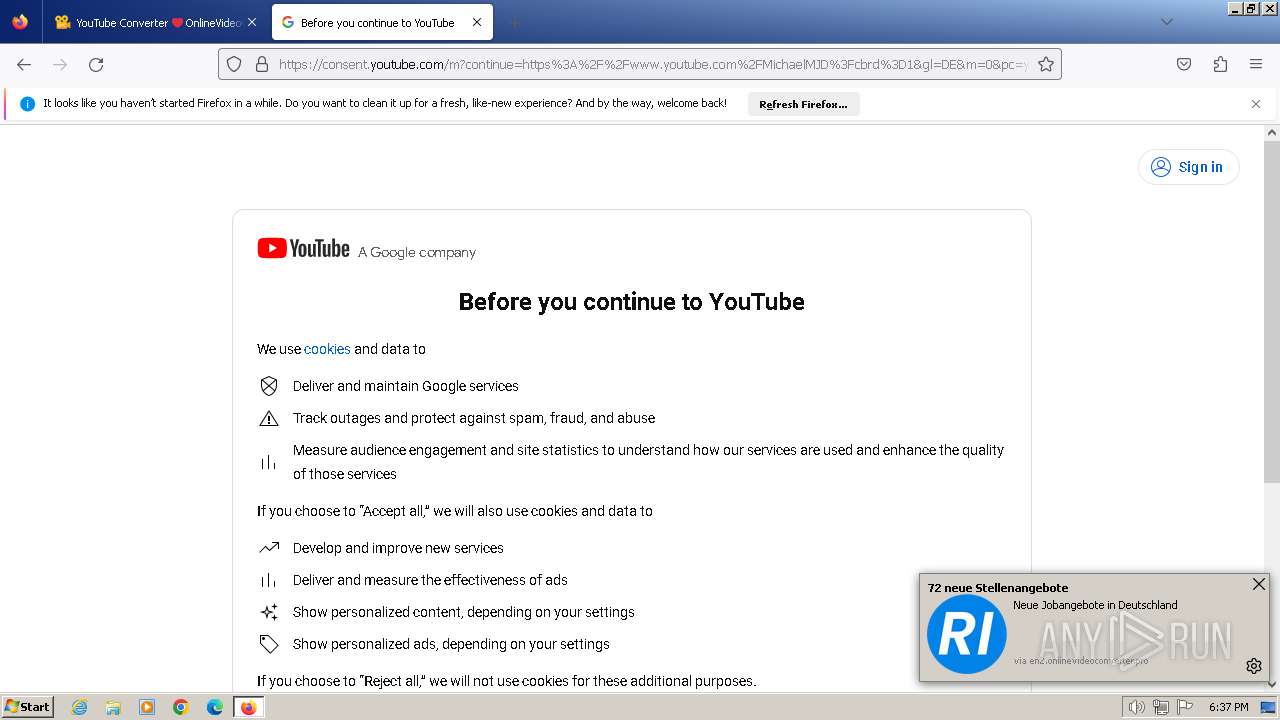Open the Save to Pocket button
Screen dimensions: 1280x720
1184,64
